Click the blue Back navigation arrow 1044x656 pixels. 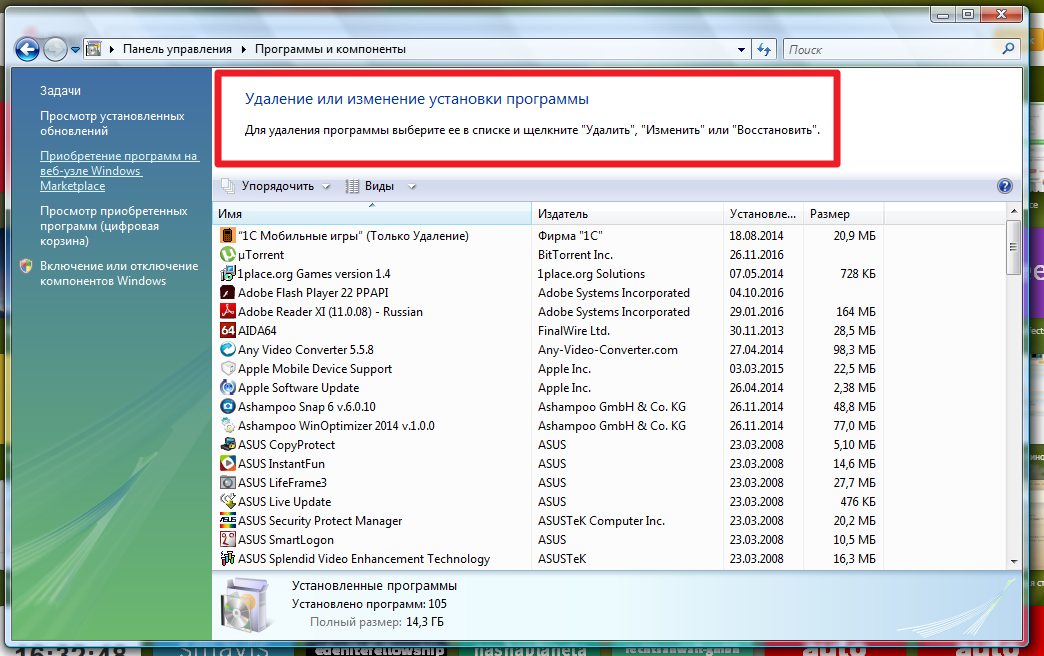tap(27, 49)
